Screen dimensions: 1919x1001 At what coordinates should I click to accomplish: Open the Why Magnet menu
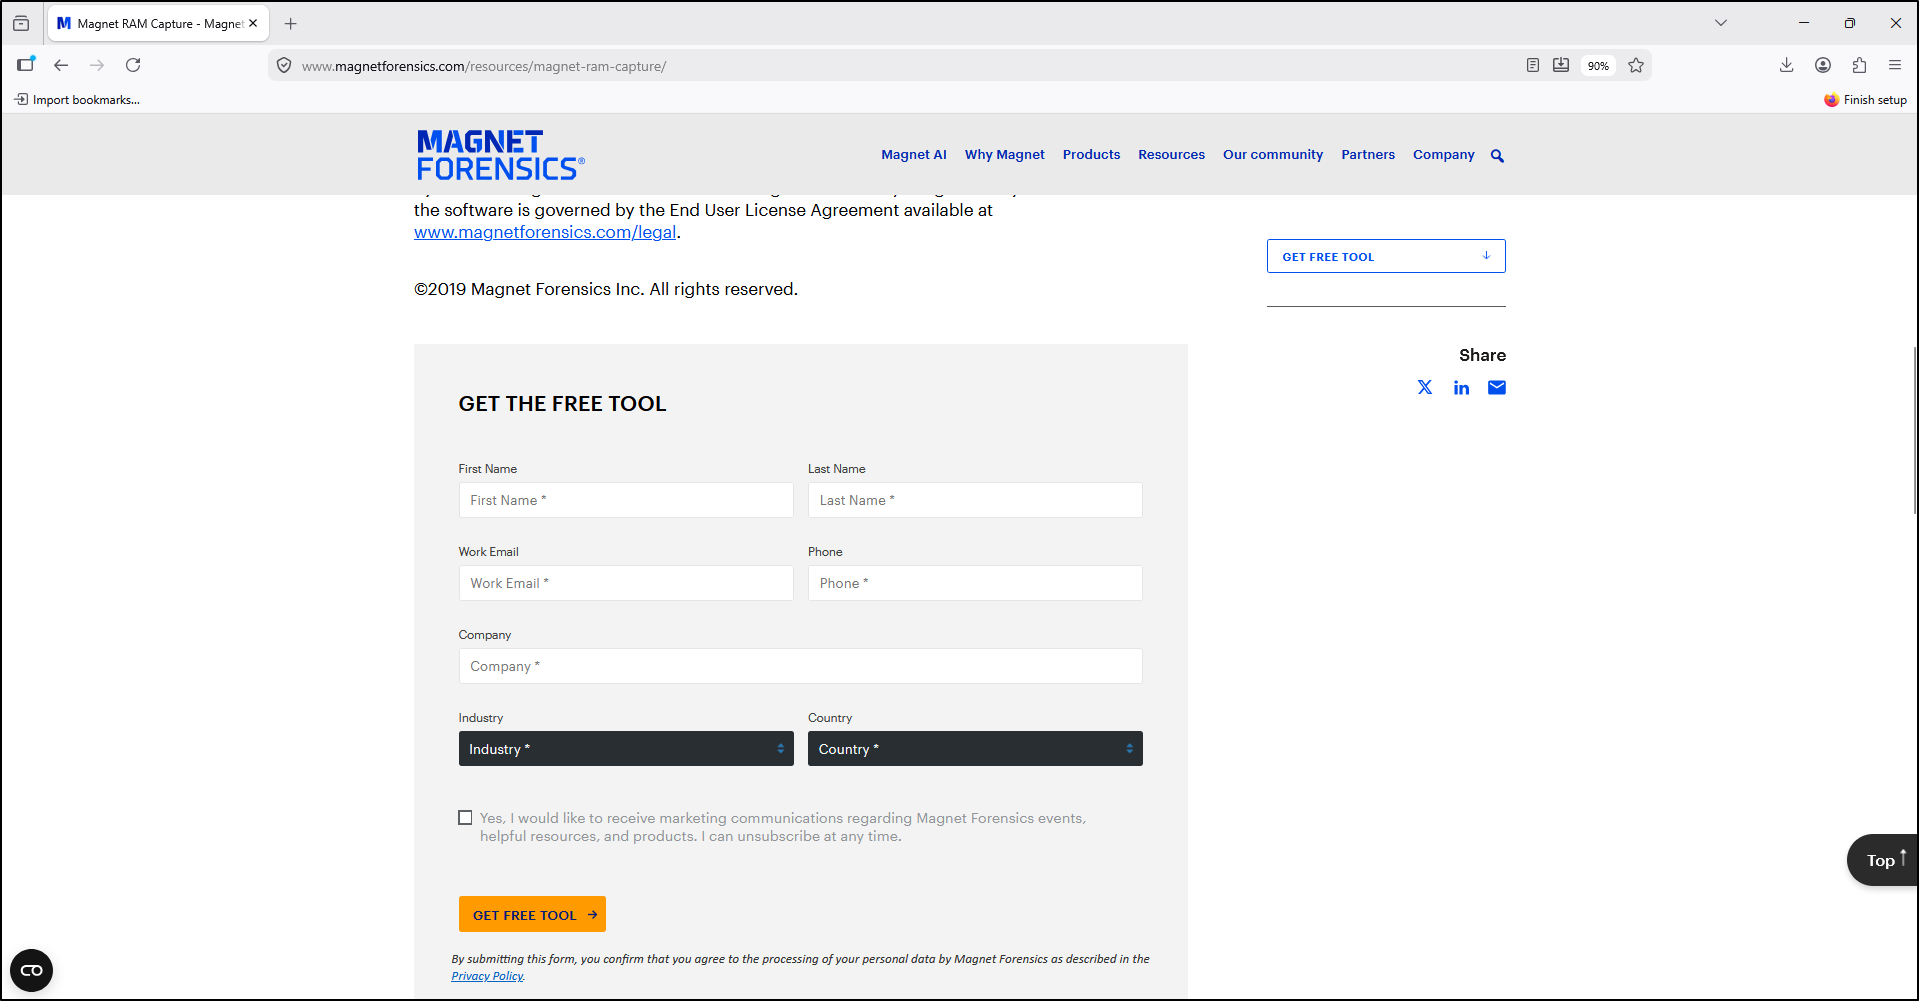(x=1004, y=155)
